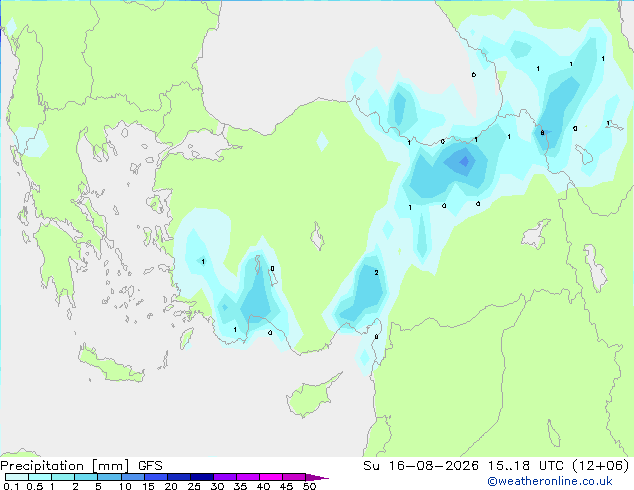Click the '40' legend scale label
This screenshot has height=490, width=634.
pos(263,486)
